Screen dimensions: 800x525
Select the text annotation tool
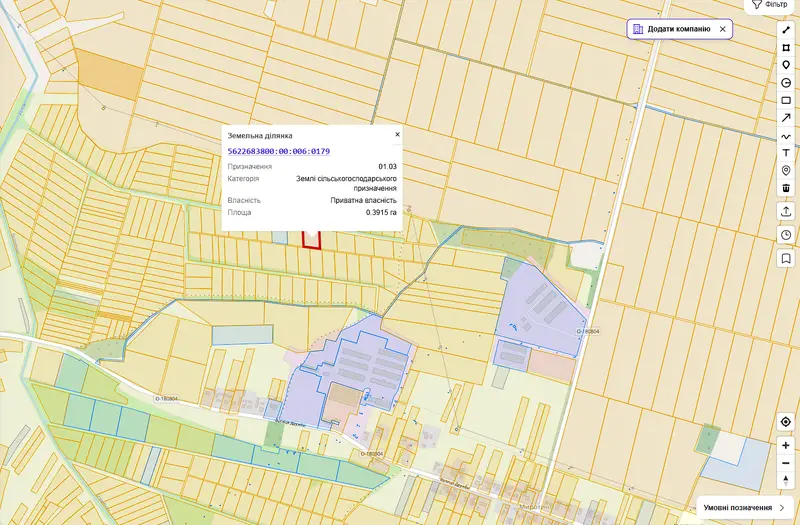(786, 153)
